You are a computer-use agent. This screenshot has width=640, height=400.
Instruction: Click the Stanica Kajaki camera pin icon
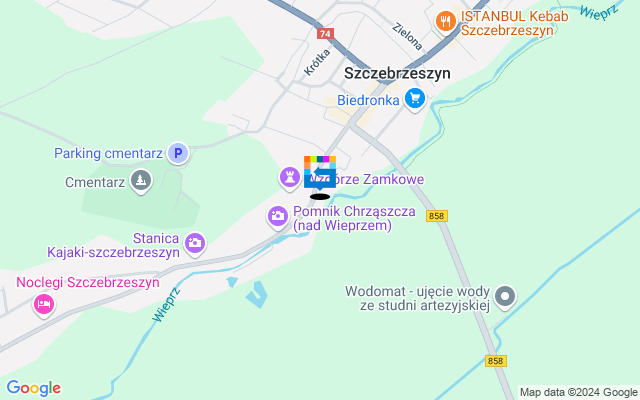[195, 244]
